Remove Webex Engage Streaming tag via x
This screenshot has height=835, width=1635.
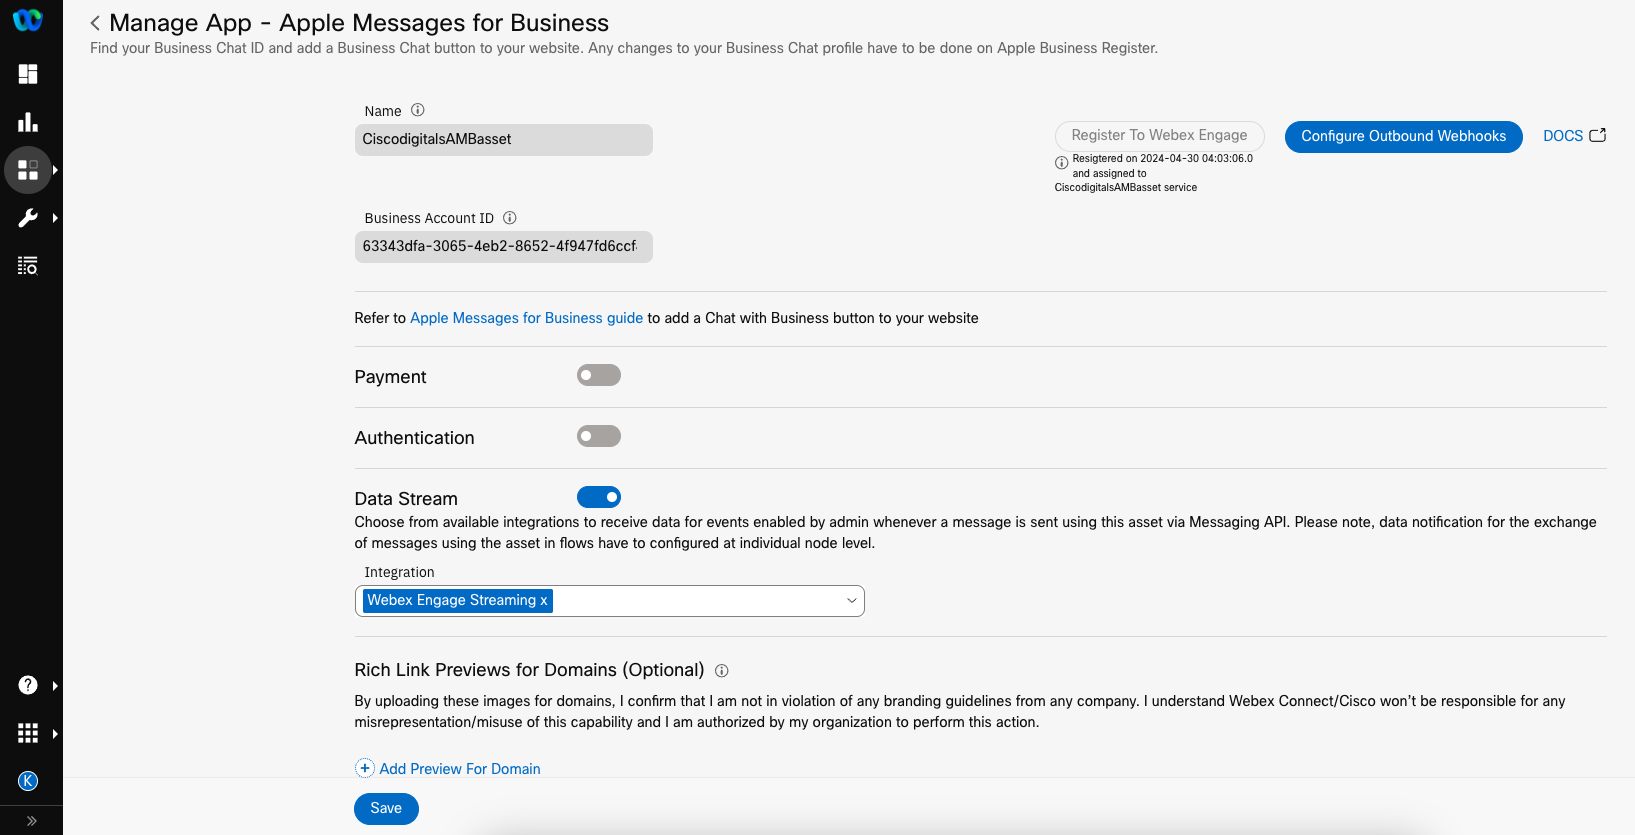pos(544,600)
